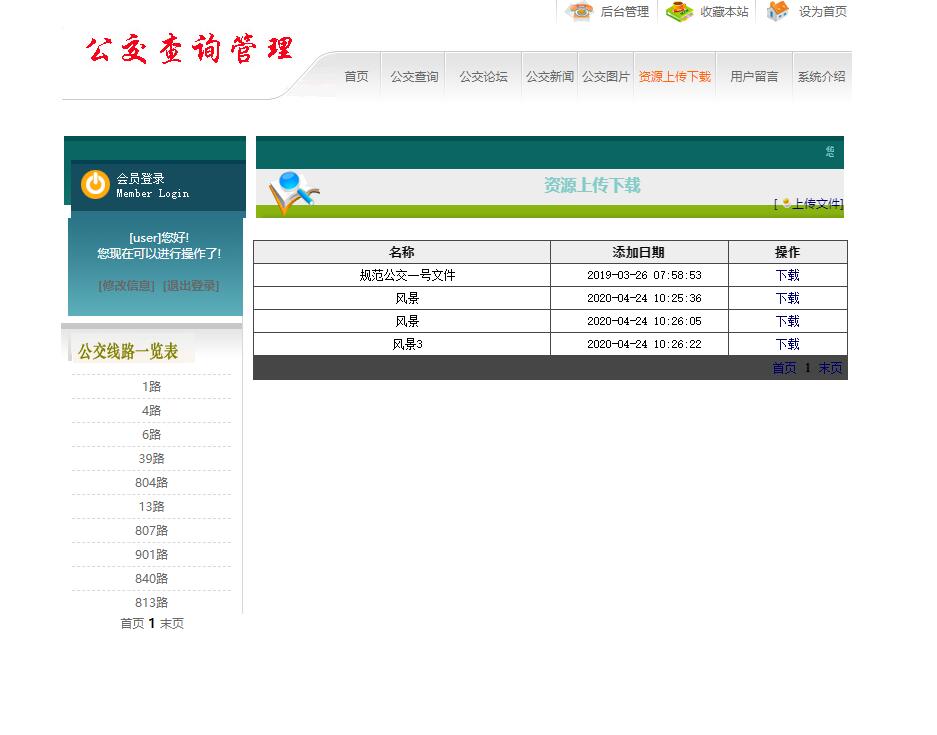The width and height of the screenshot is (937, 735).
Task: Open the 公交图片 tab
Action: pos(605,75)
